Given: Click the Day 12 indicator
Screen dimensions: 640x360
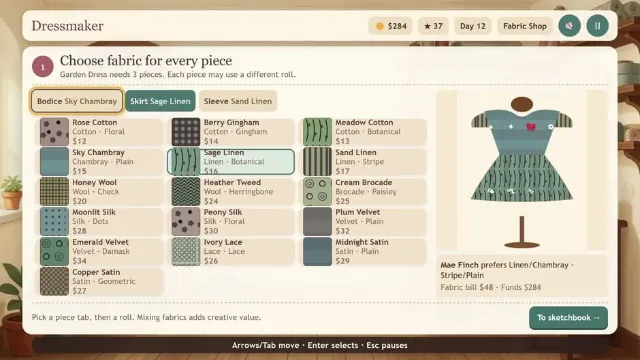Looking at the screenshot, I should click(x=473, y=26).
